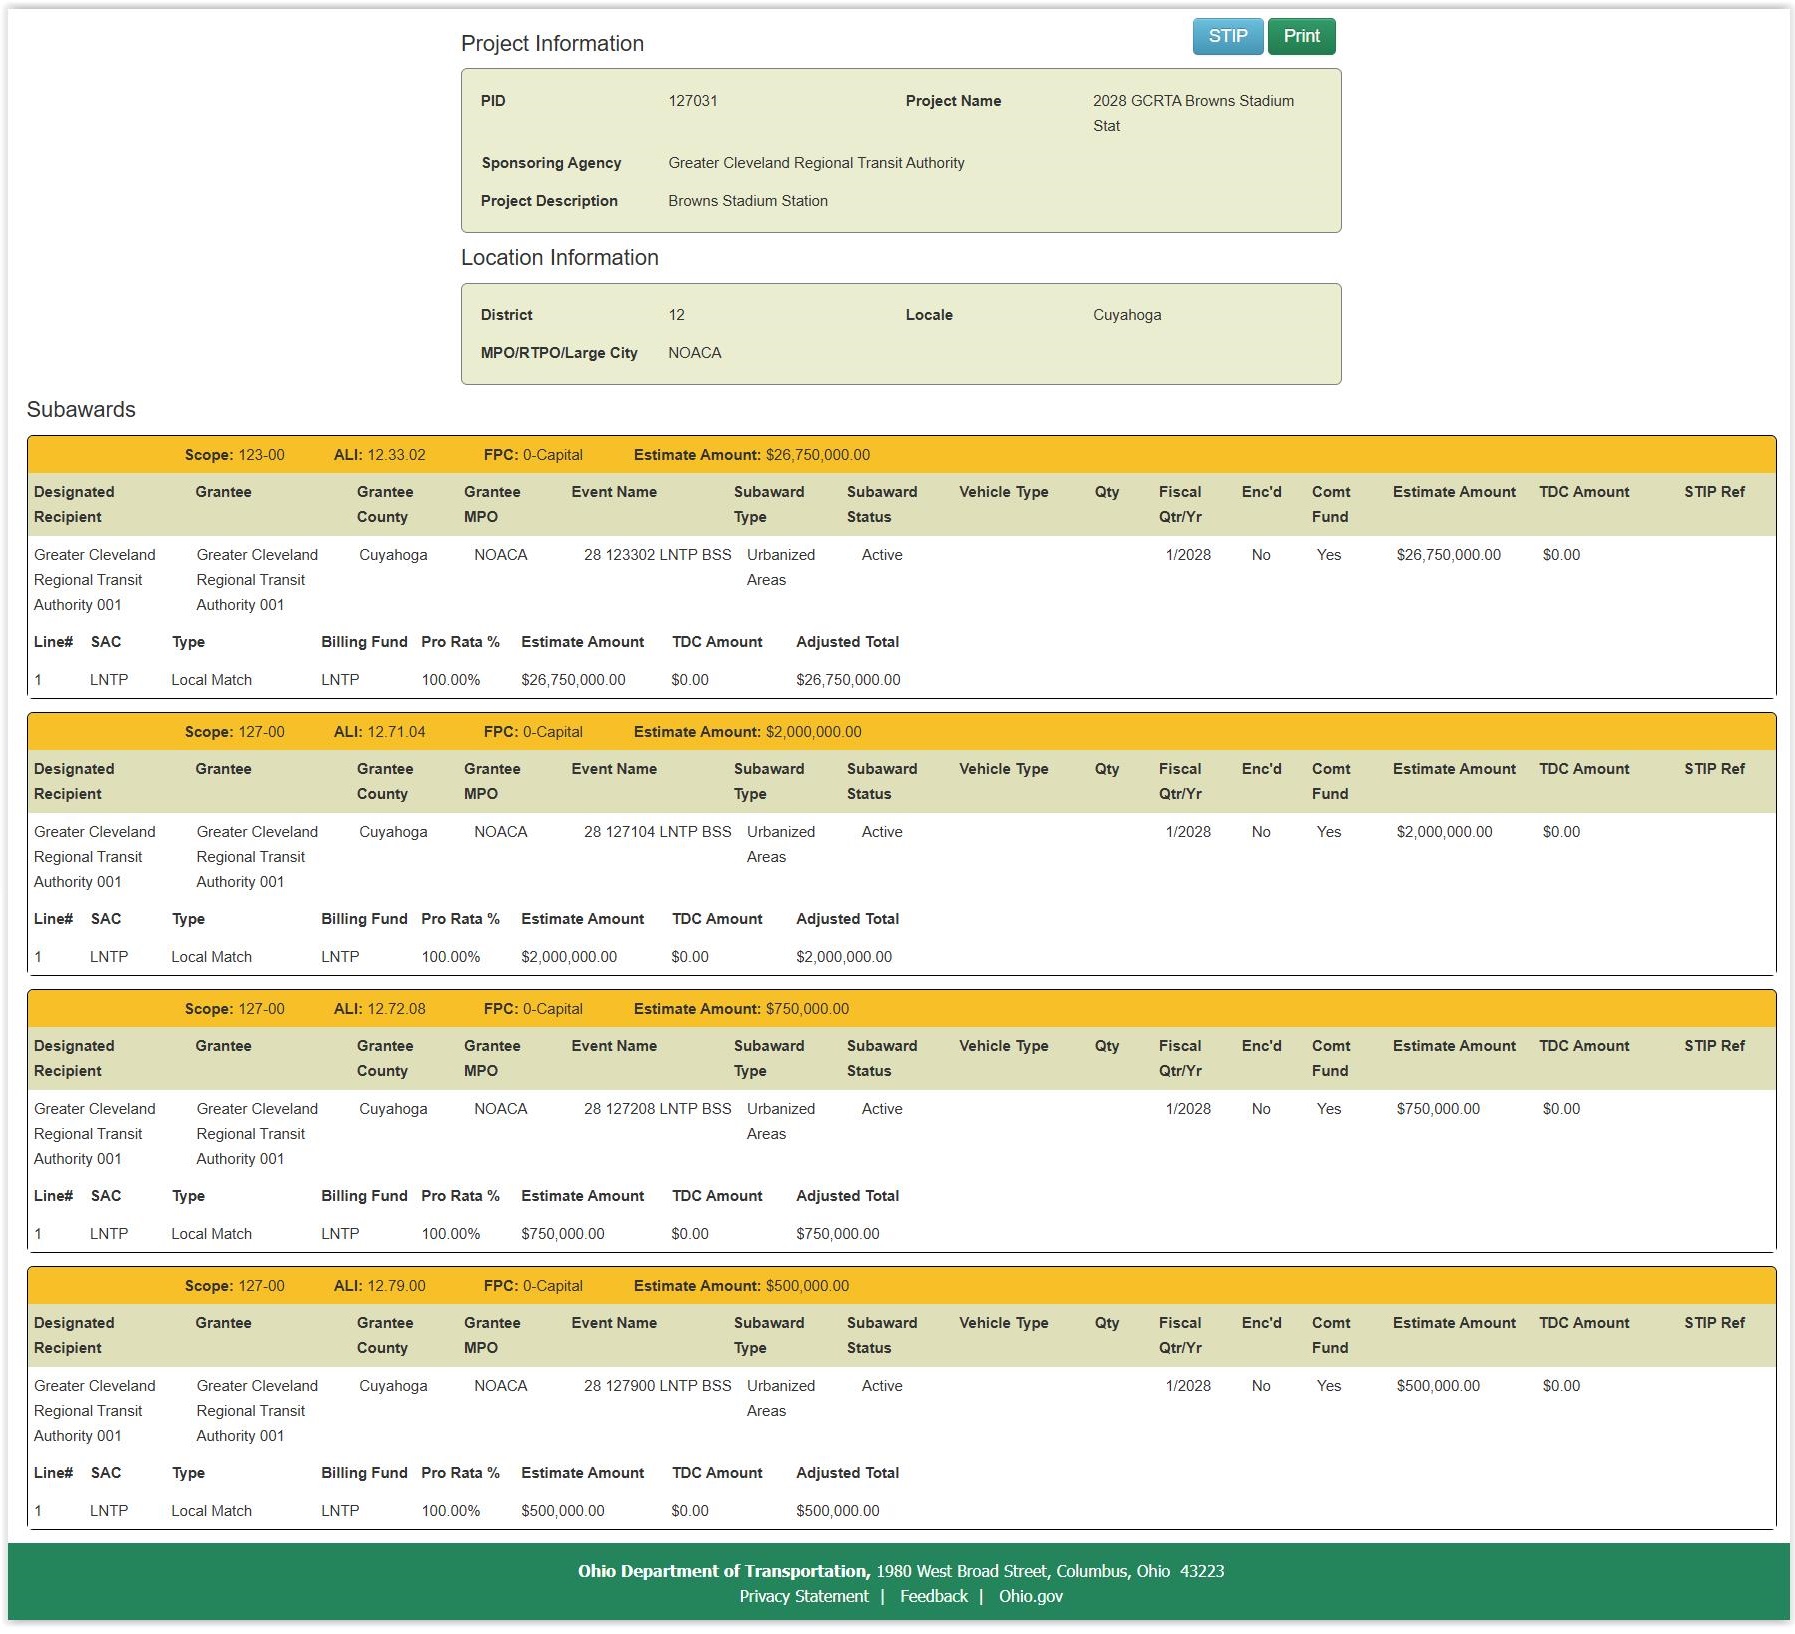Select the ALI 12.71.04 subaward header bar

click(901, 732)
